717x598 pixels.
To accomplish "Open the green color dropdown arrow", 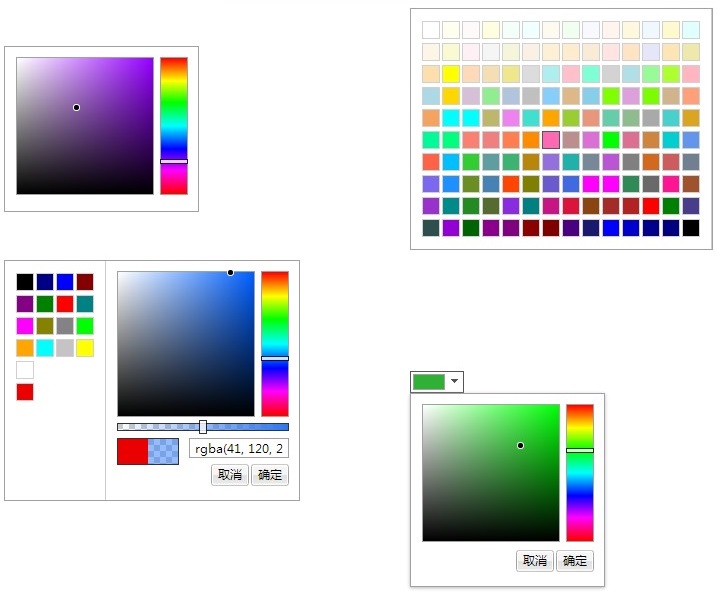I will (455, 382).
